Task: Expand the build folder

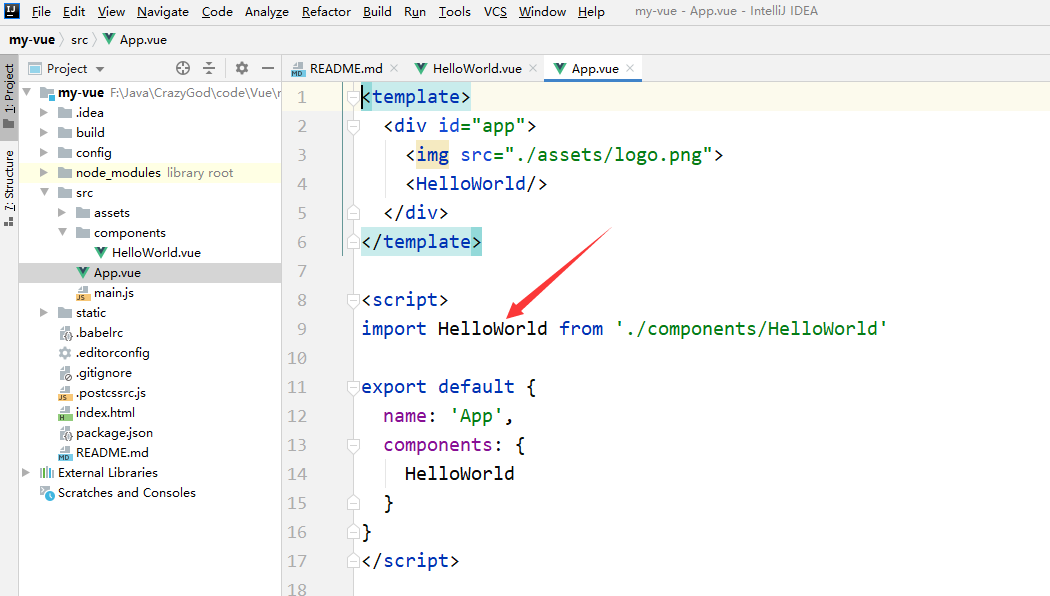Action: click(x=44, y=133)
